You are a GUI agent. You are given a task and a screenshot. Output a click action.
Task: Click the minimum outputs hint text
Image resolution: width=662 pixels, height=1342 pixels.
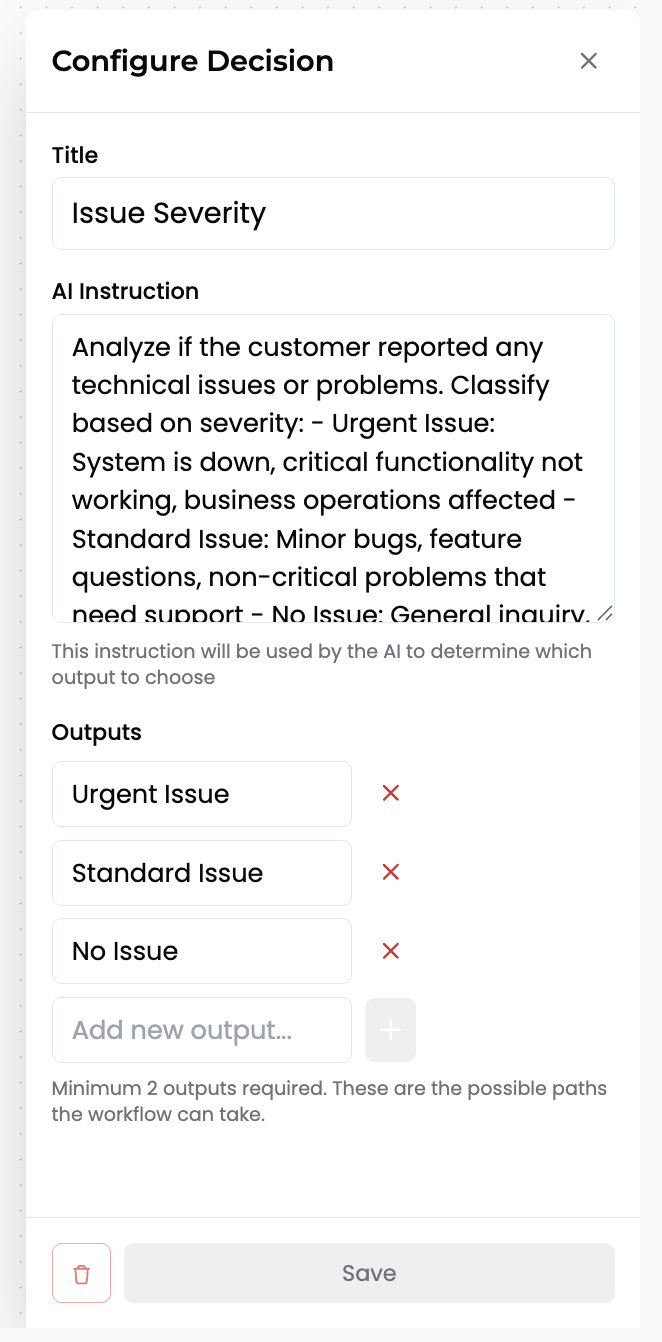pyautogui.click(x=329, y=1100)
